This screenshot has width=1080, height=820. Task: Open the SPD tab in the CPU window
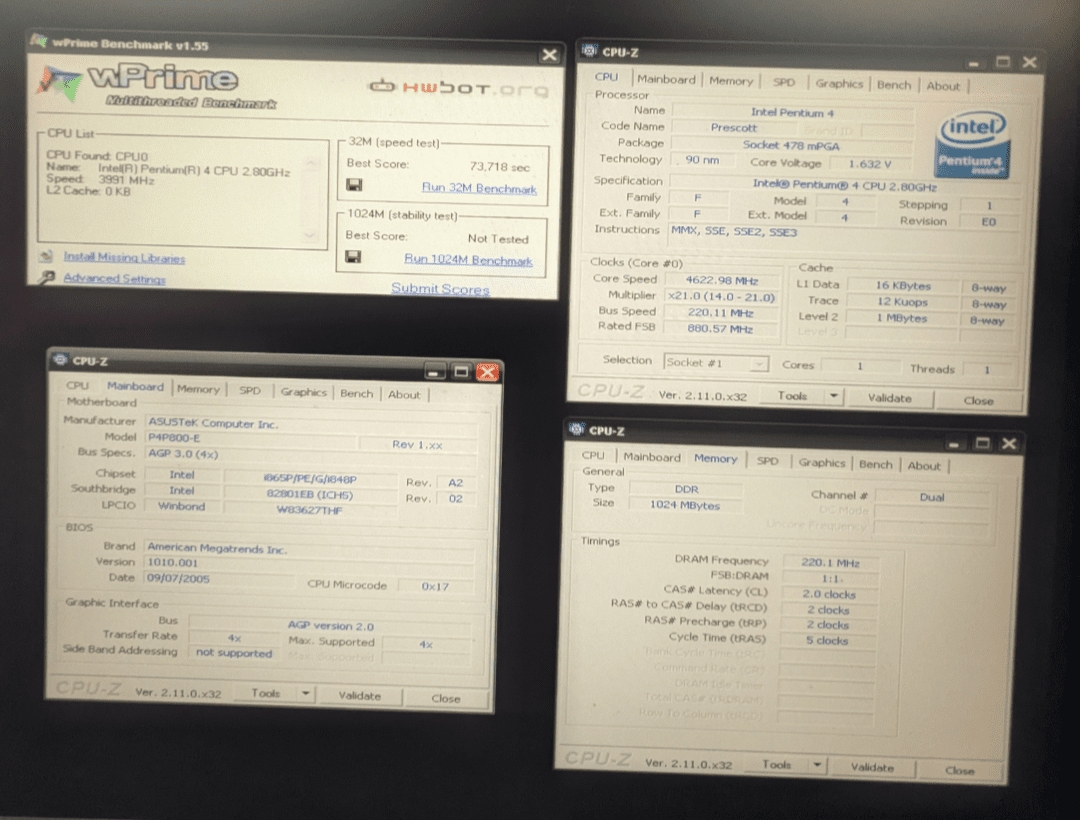784,82
